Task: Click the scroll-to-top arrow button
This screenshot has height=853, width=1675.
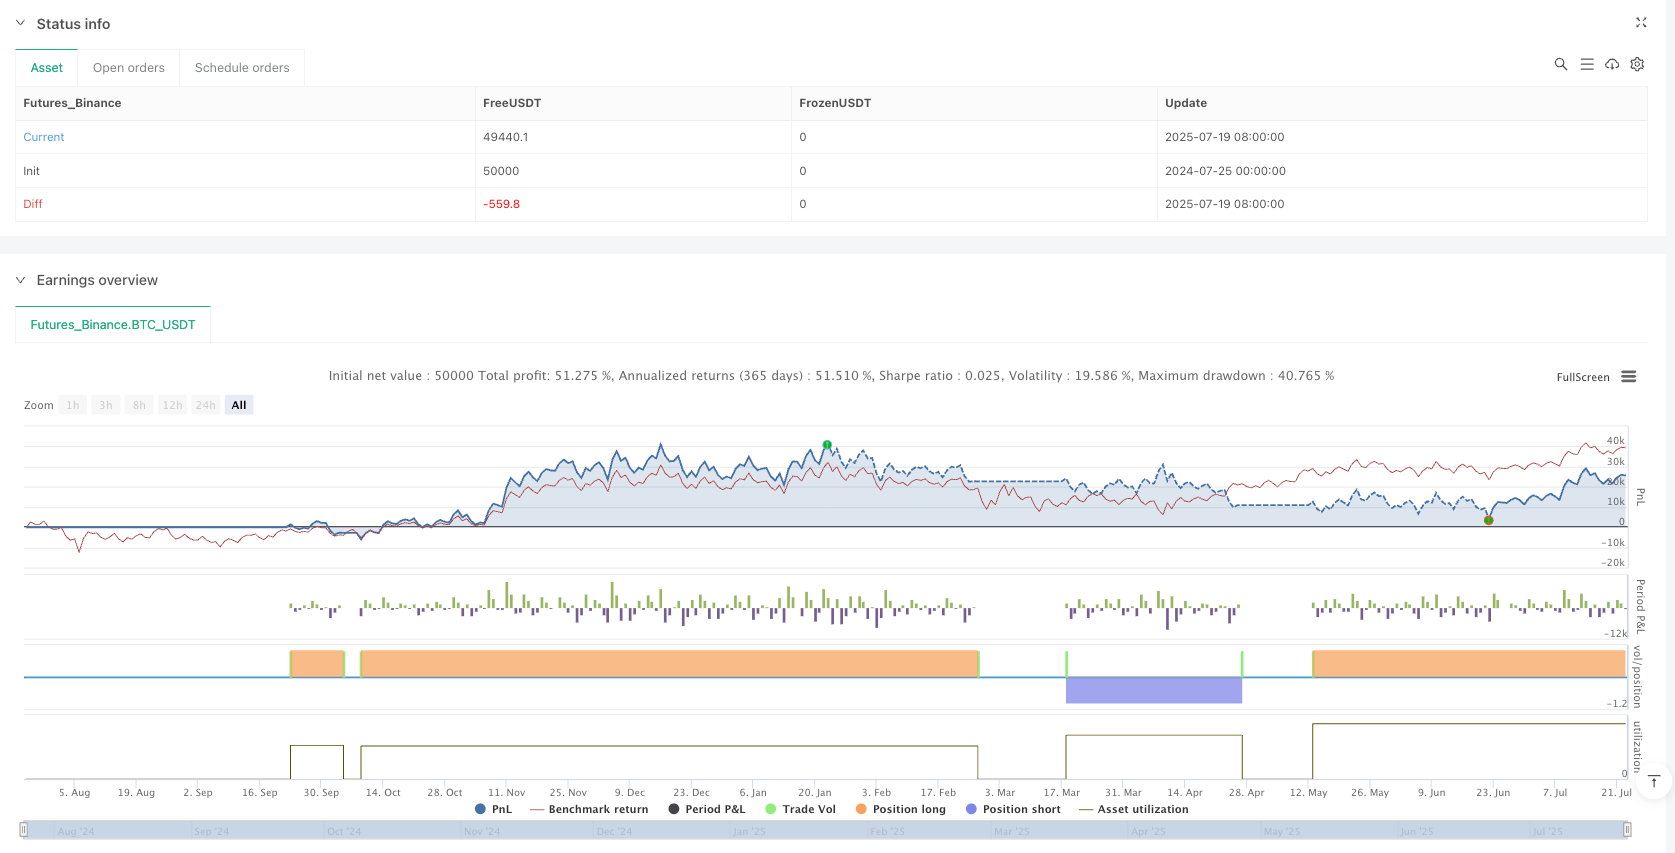Action: click(1654, 781)
